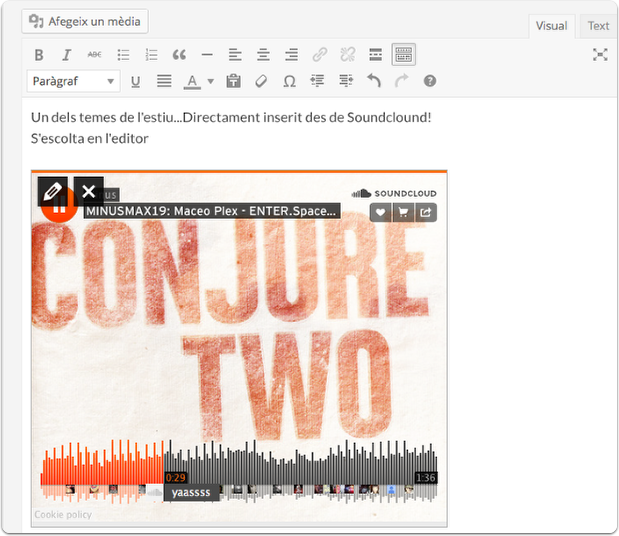Click the yaassss comment bubble
619x536 pixels.
(191, 493)
